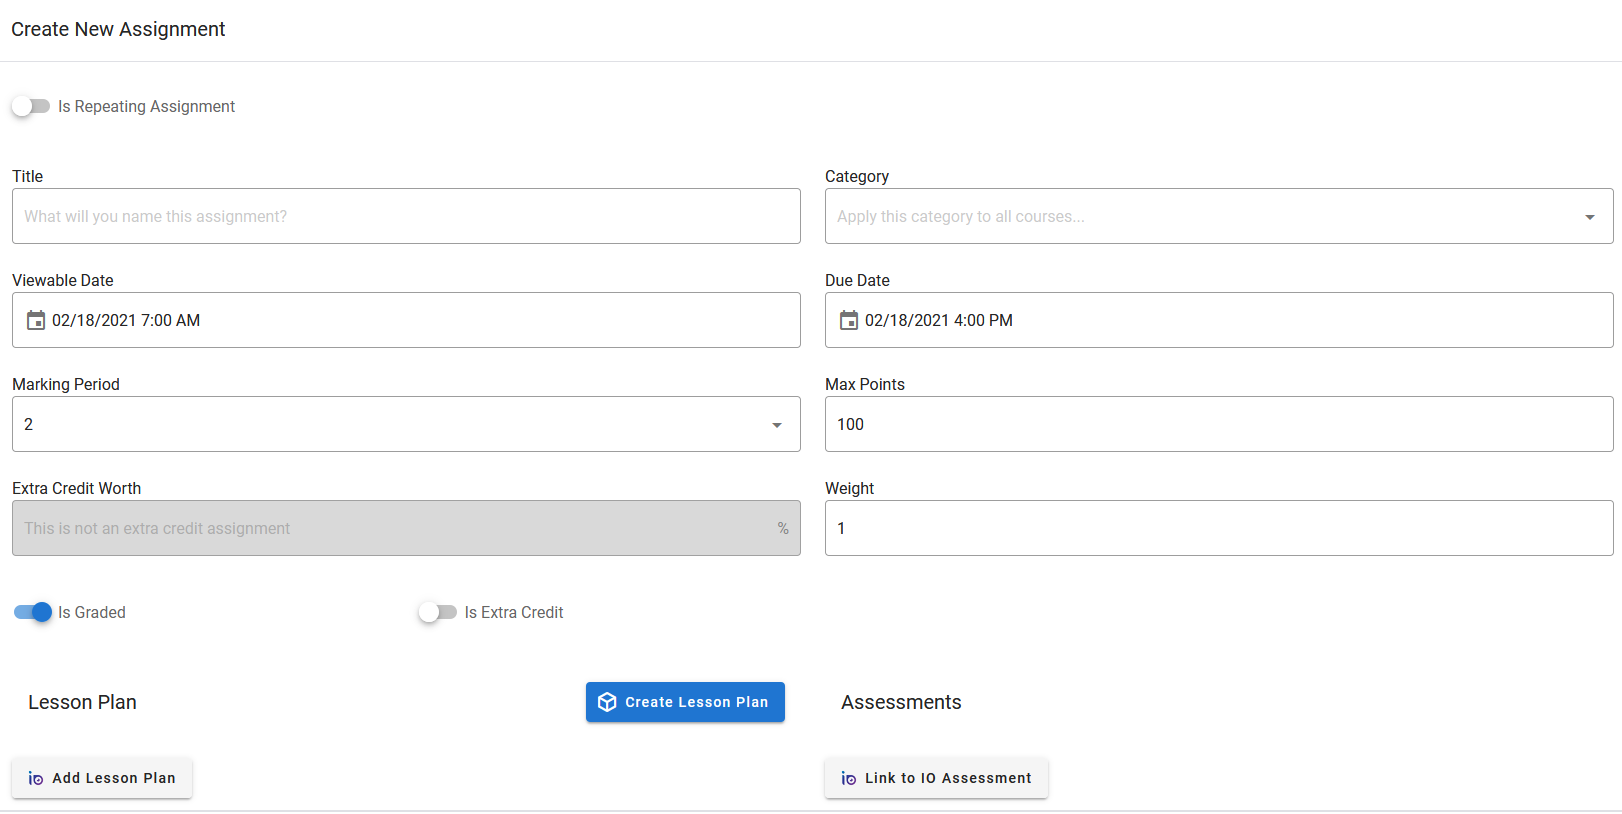Click the Marking Period label
1622x814 pixels.
[x=66, y=384]
